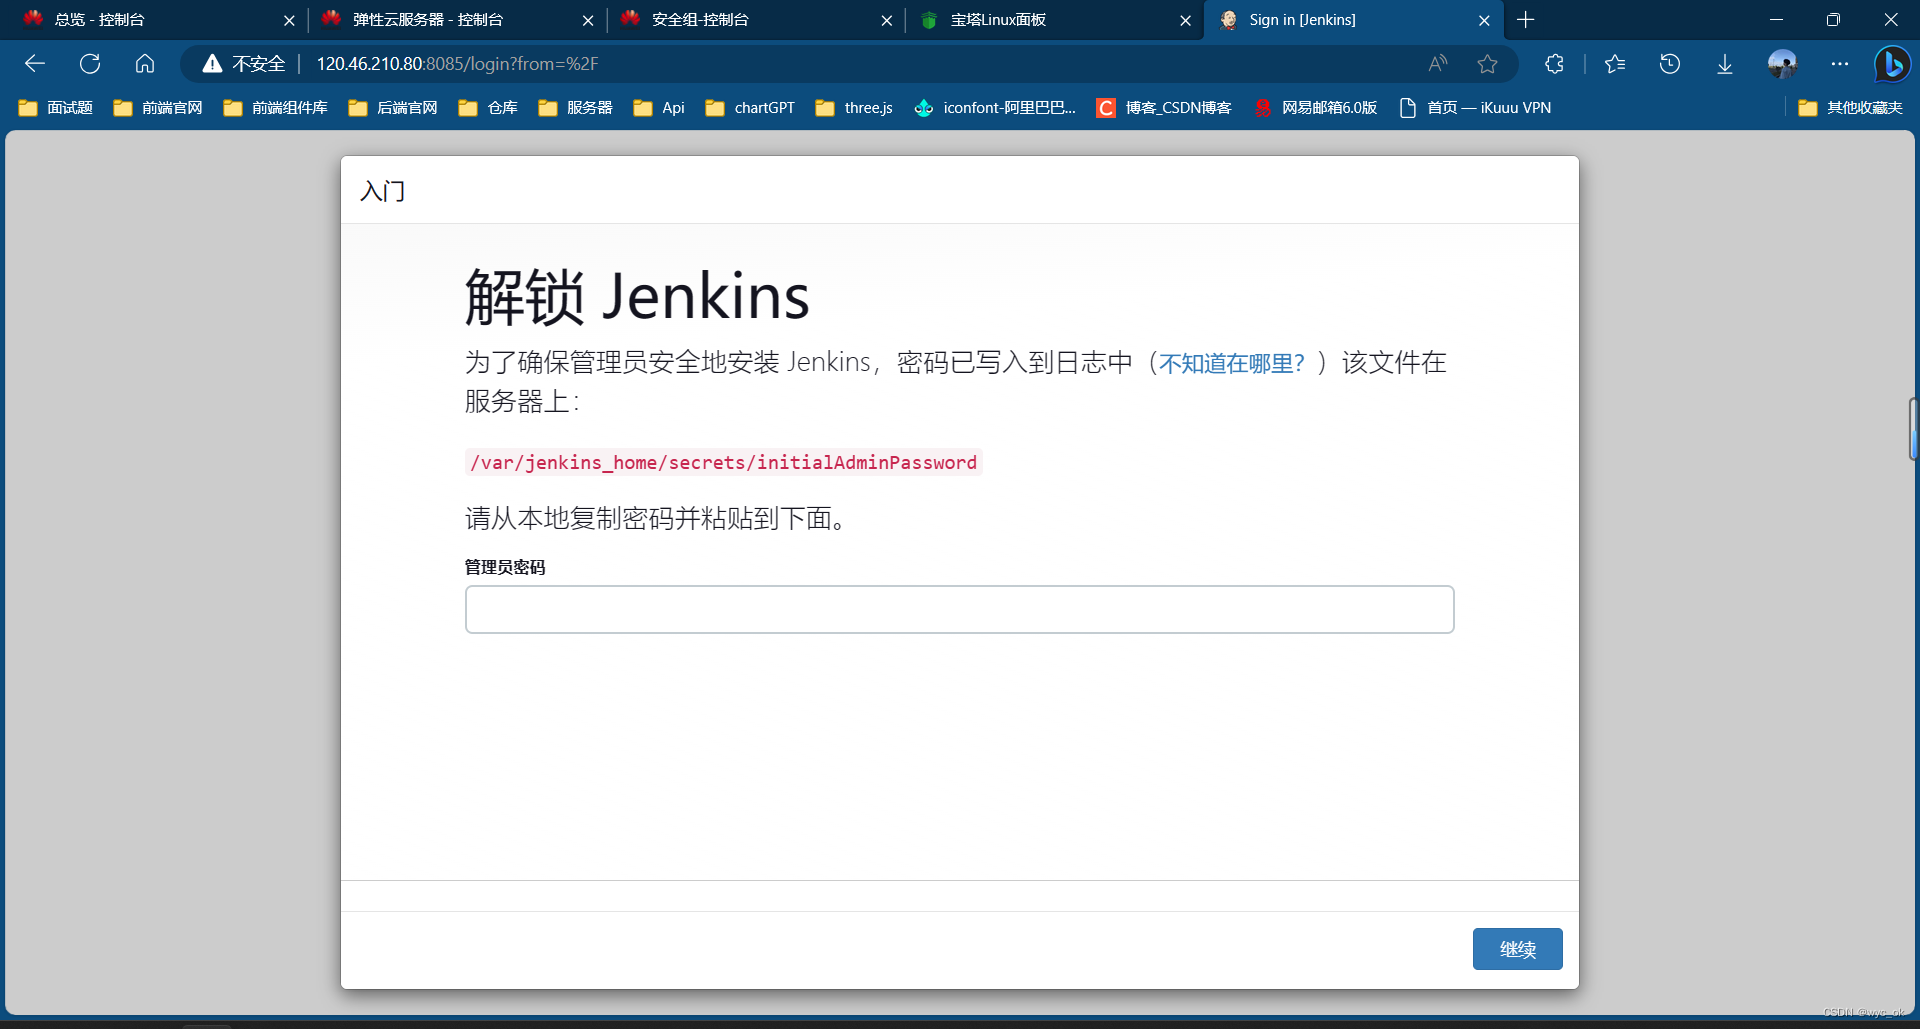The width and height of the screenshot is (1920, 1029).
Task: Open the 服务器 bookmark folder
Action: (x=575, y=108)
